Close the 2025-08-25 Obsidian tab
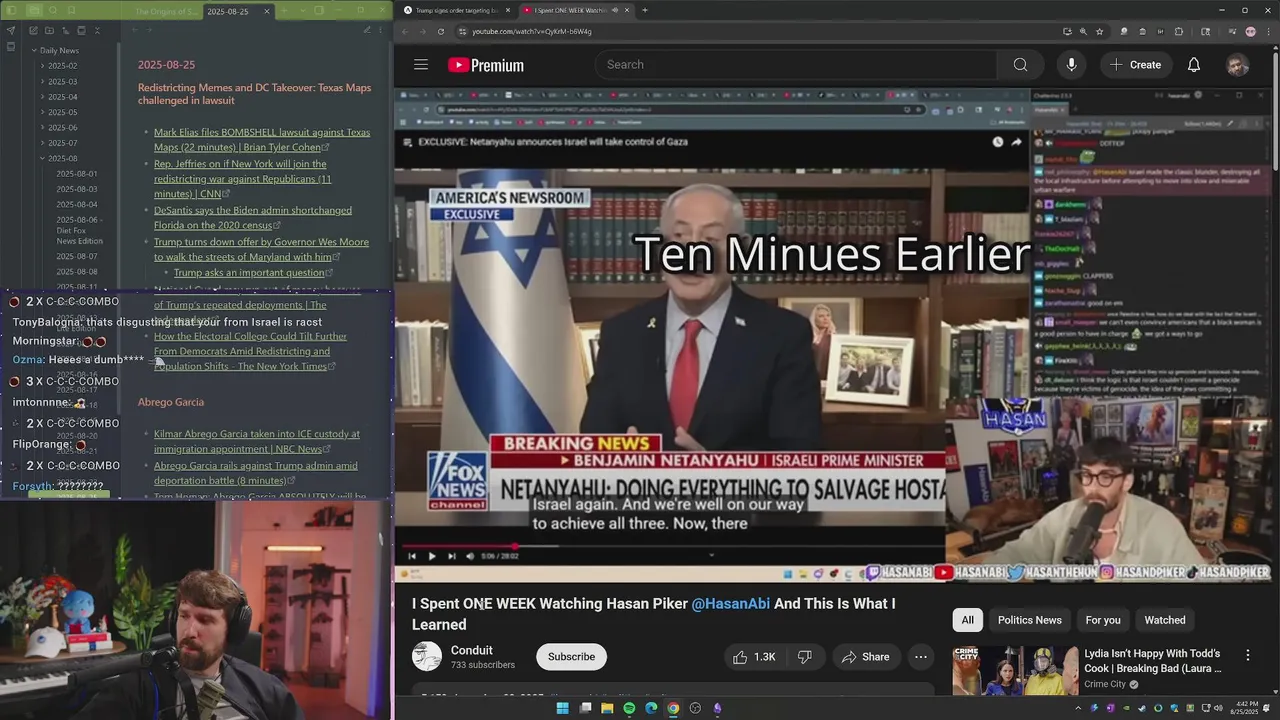 point(266,11)
